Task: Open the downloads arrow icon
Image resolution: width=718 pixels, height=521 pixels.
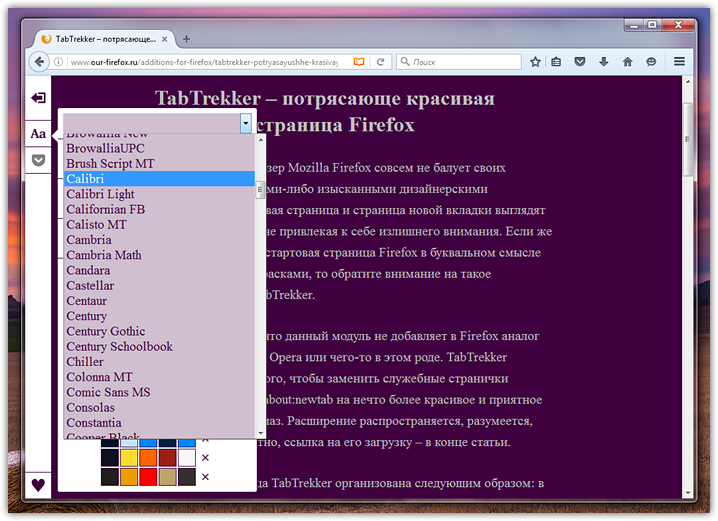Action: [x=604, y=62]
